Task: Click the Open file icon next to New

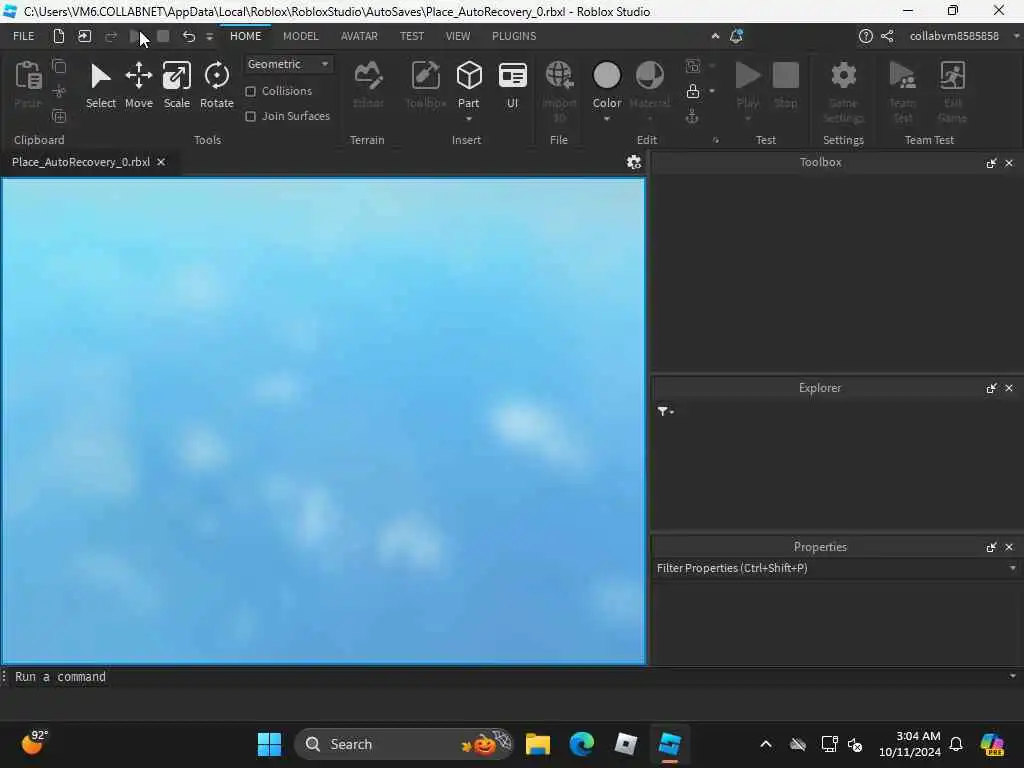Action: 85,36
